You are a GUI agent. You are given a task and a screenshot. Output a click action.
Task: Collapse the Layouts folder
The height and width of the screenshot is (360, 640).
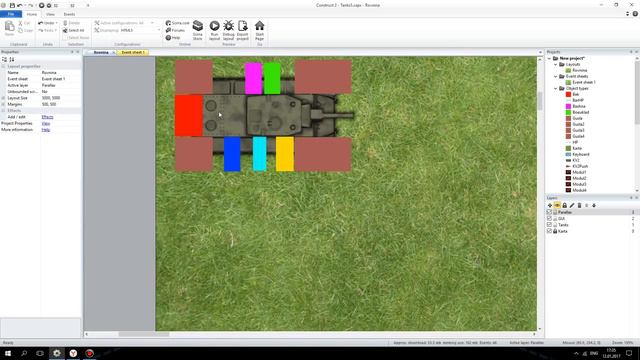click(x=556, y=64)
